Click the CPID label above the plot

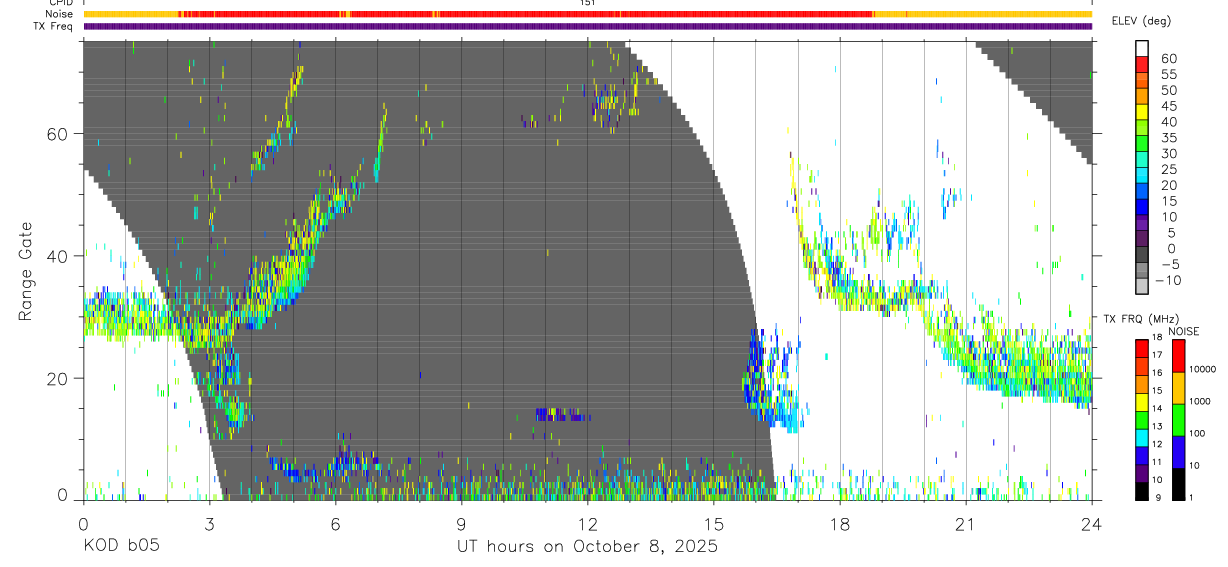59,3
